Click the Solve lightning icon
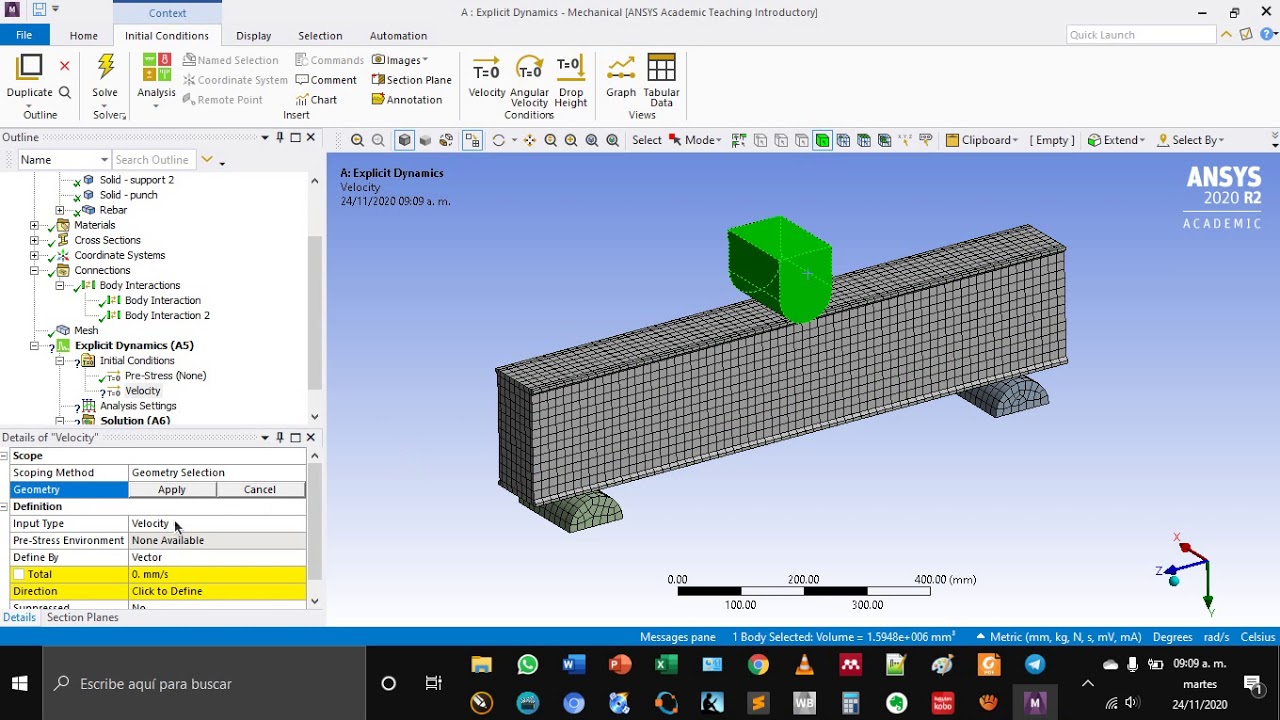The image size is (1280, 720). [105, 67]
